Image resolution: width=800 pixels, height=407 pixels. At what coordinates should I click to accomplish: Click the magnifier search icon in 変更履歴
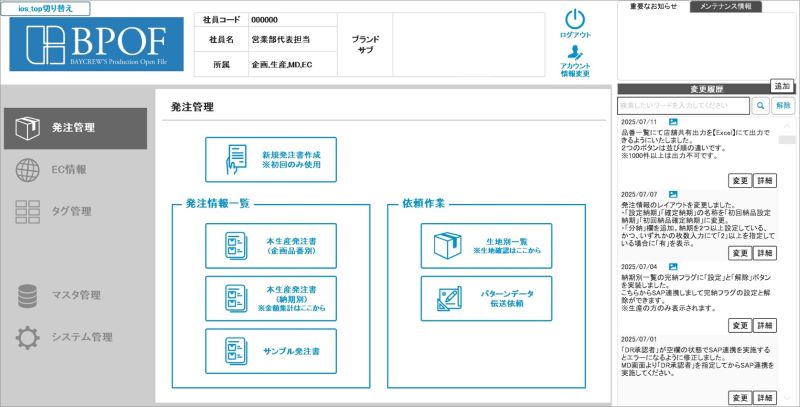pos(761,105)
